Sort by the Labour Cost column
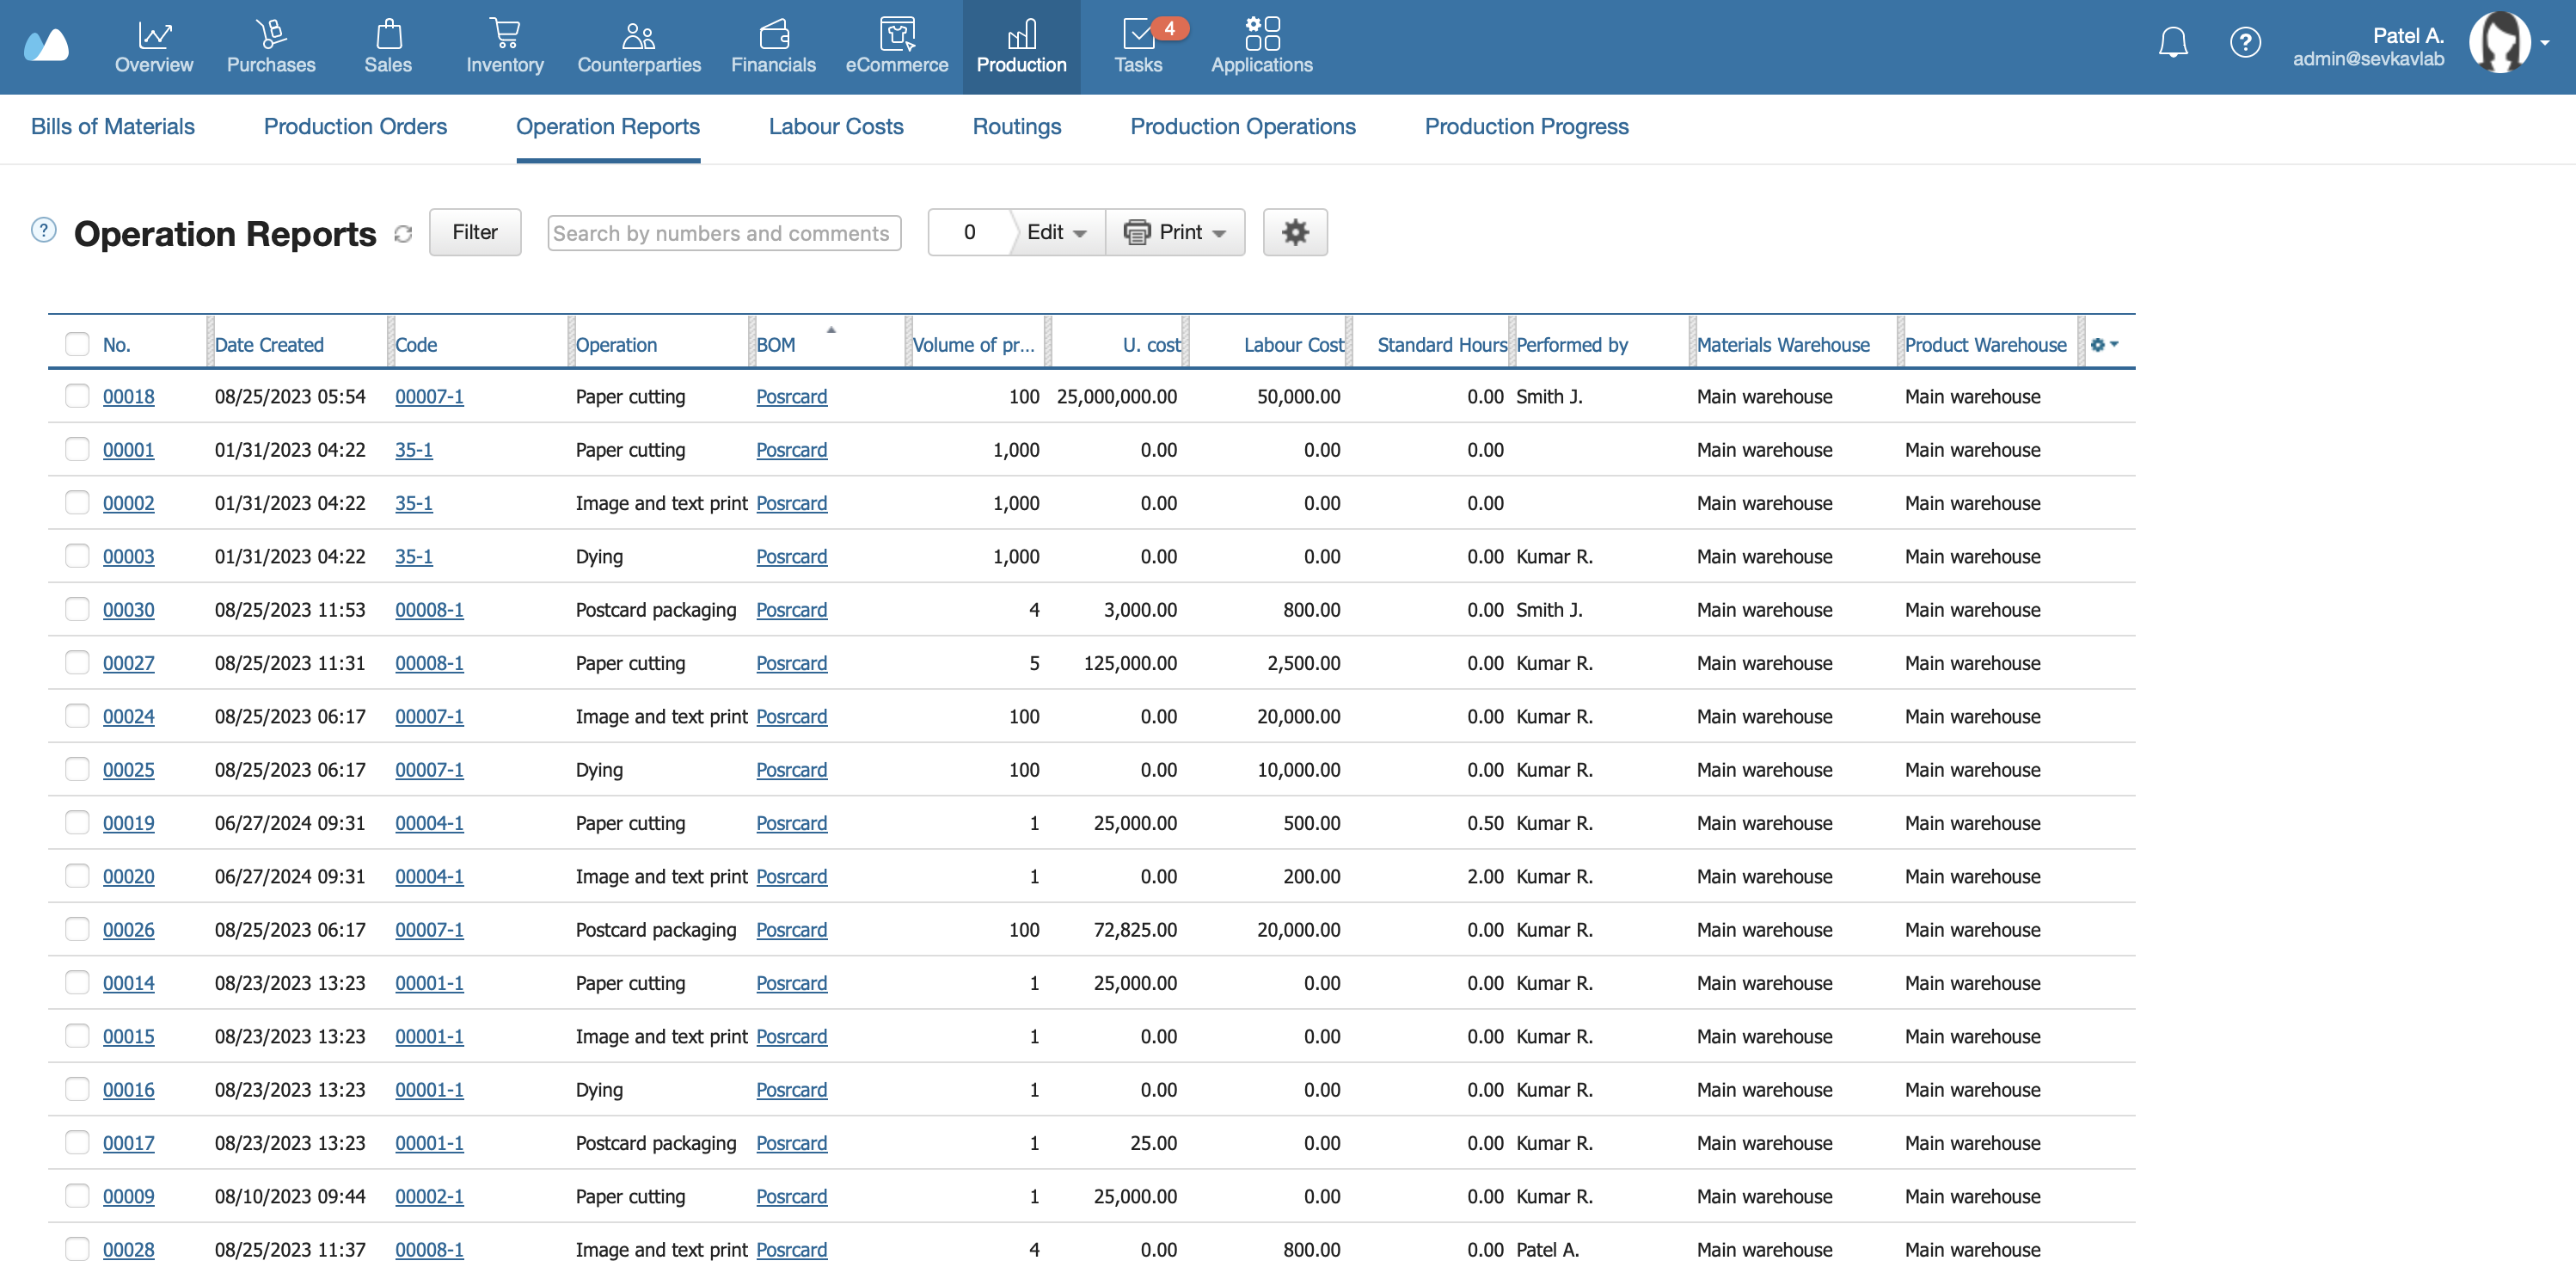The image size is (2576, 1273). 1293,345
